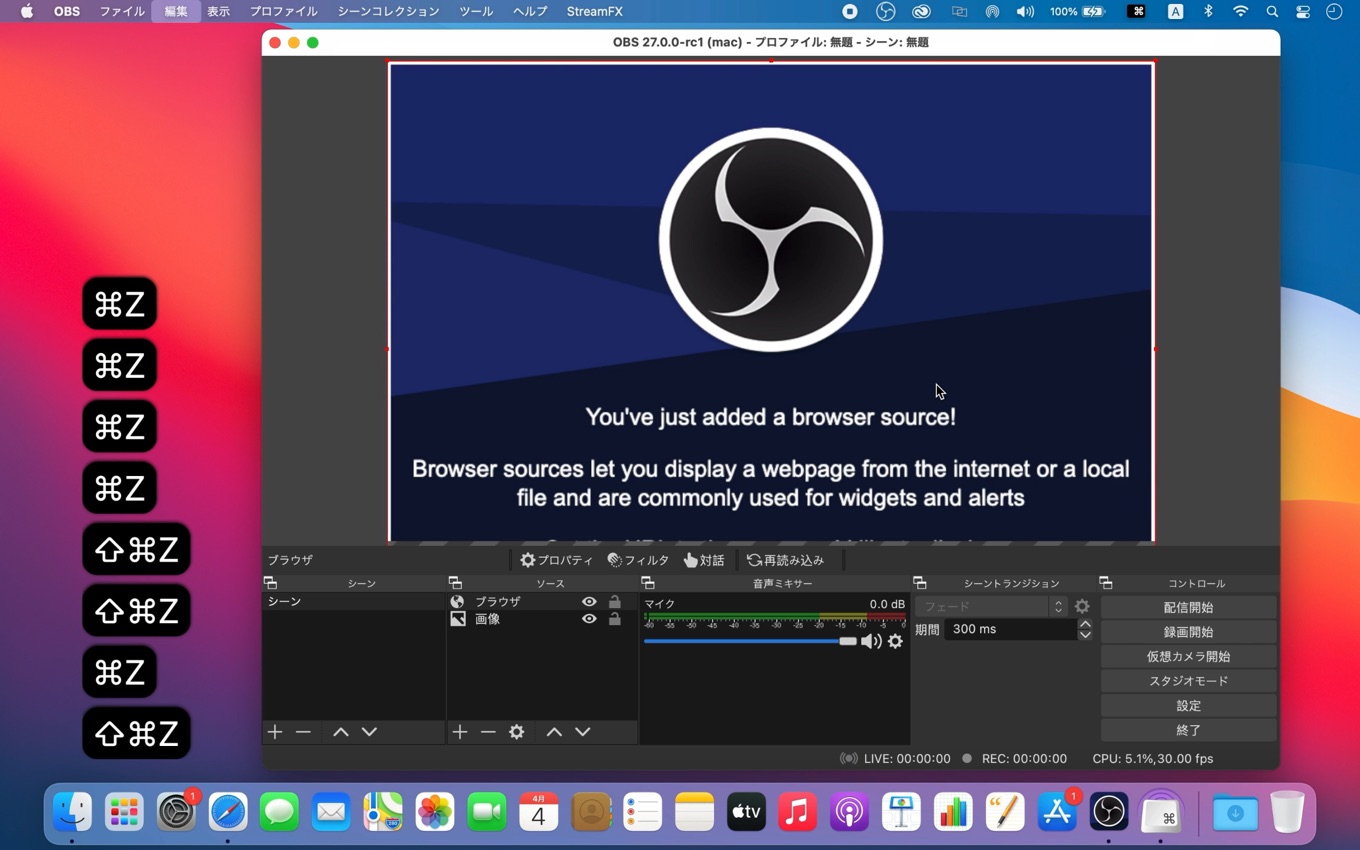Move the scene down with the down arrow
Screen dimensions: 1360x850
pyautogui.click(x=369, y=732)
